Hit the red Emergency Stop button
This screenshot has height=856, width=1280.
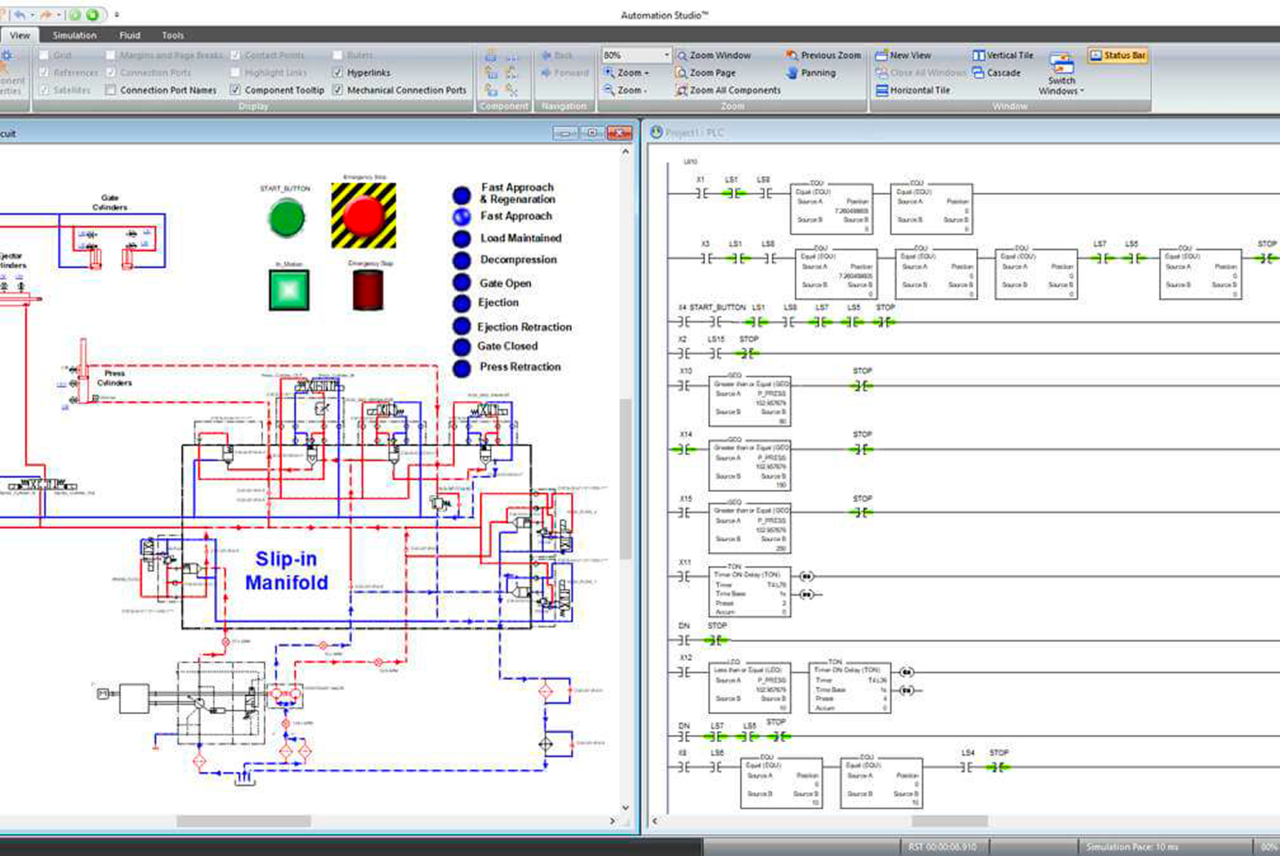tap(363, 215)
